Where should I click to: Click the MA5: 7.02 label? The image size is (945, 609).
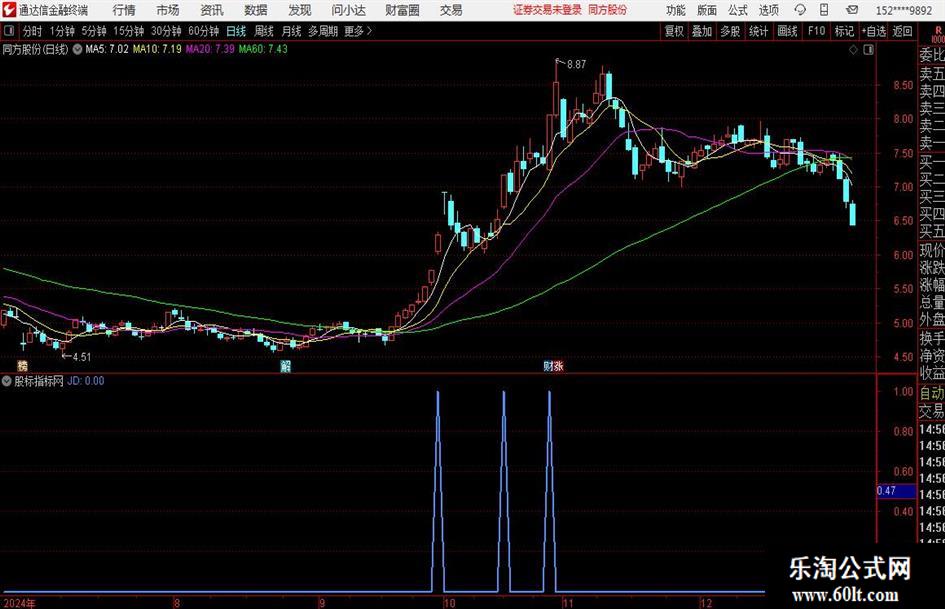click(x=107, y=49)
